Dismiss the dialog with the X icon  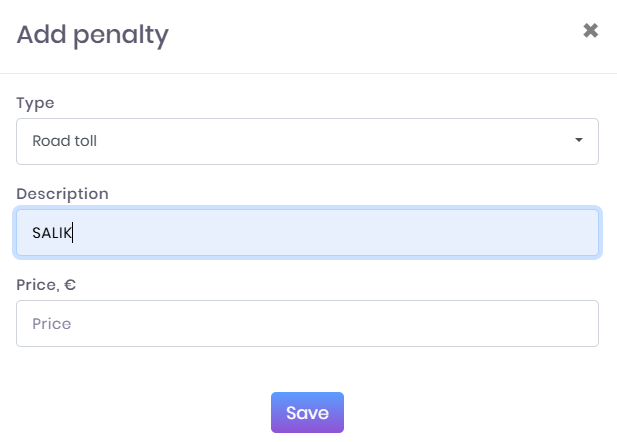590,31
